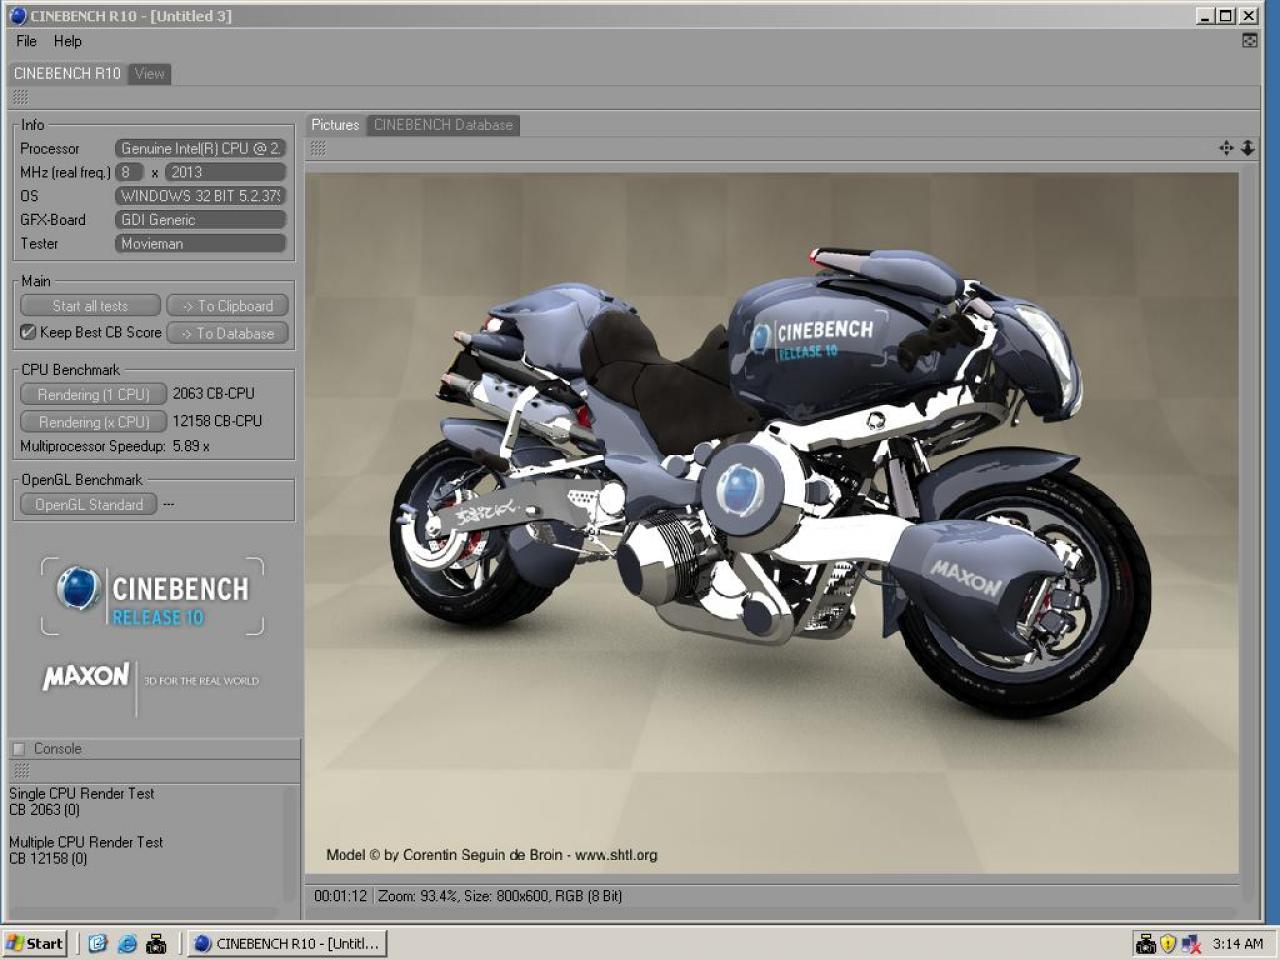Click the 2063 CB-CPU score text
The image size is (1280, 960).
213,394
